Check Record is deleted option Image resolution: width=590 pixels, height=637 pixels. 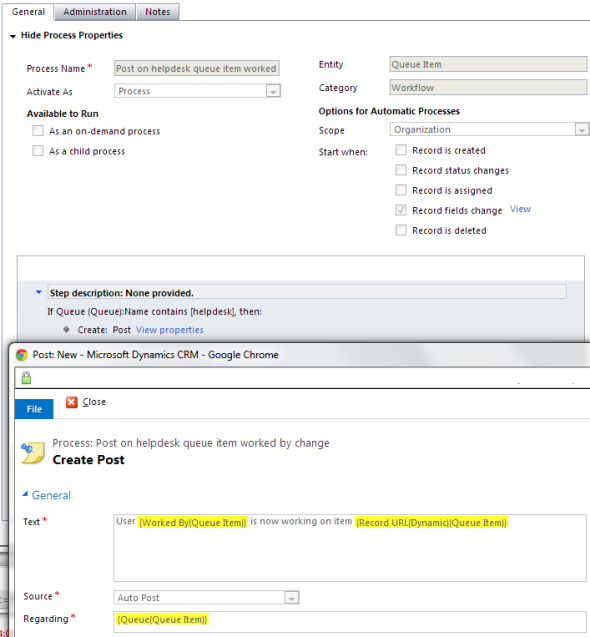(x=401, y=230)
